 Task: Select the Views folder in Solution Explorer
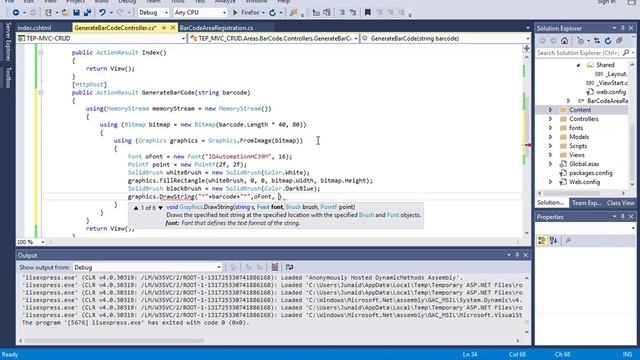[x=577, y=155]
